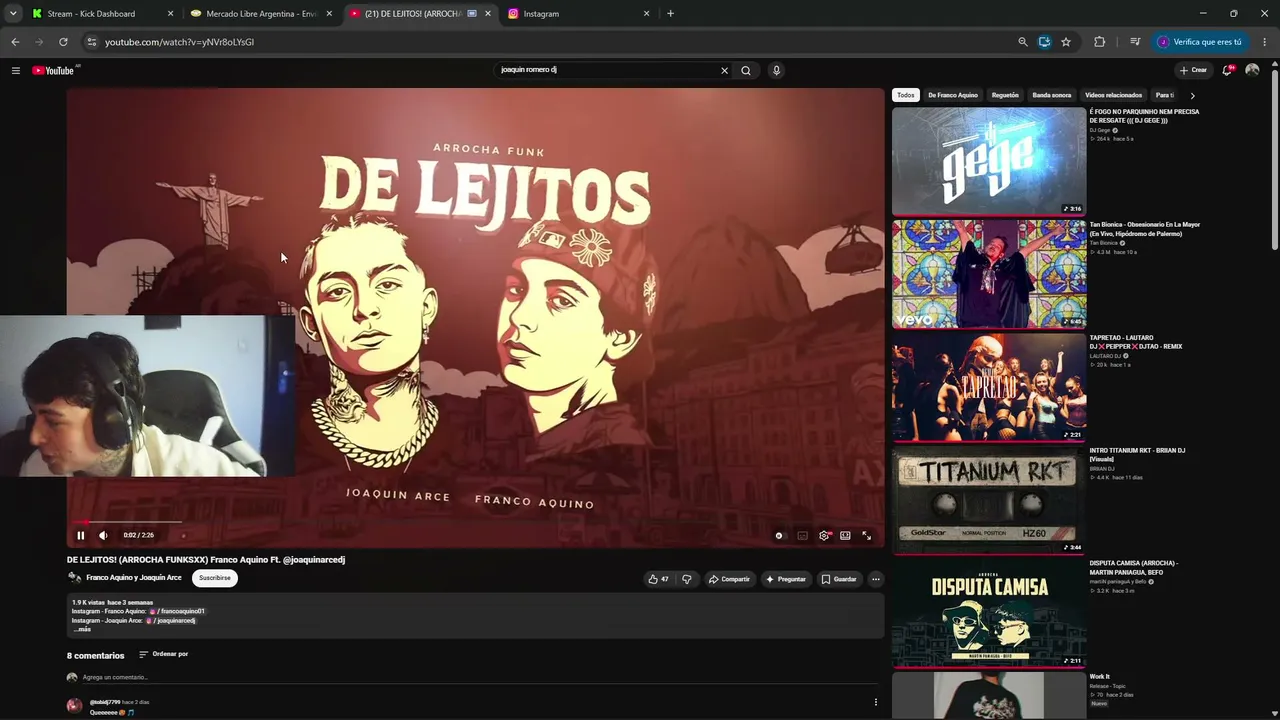This screenshot has width=1280, height=720.
Task: Click the Verifica que eres tú profile chip
Action: (x=1200, y=42)
